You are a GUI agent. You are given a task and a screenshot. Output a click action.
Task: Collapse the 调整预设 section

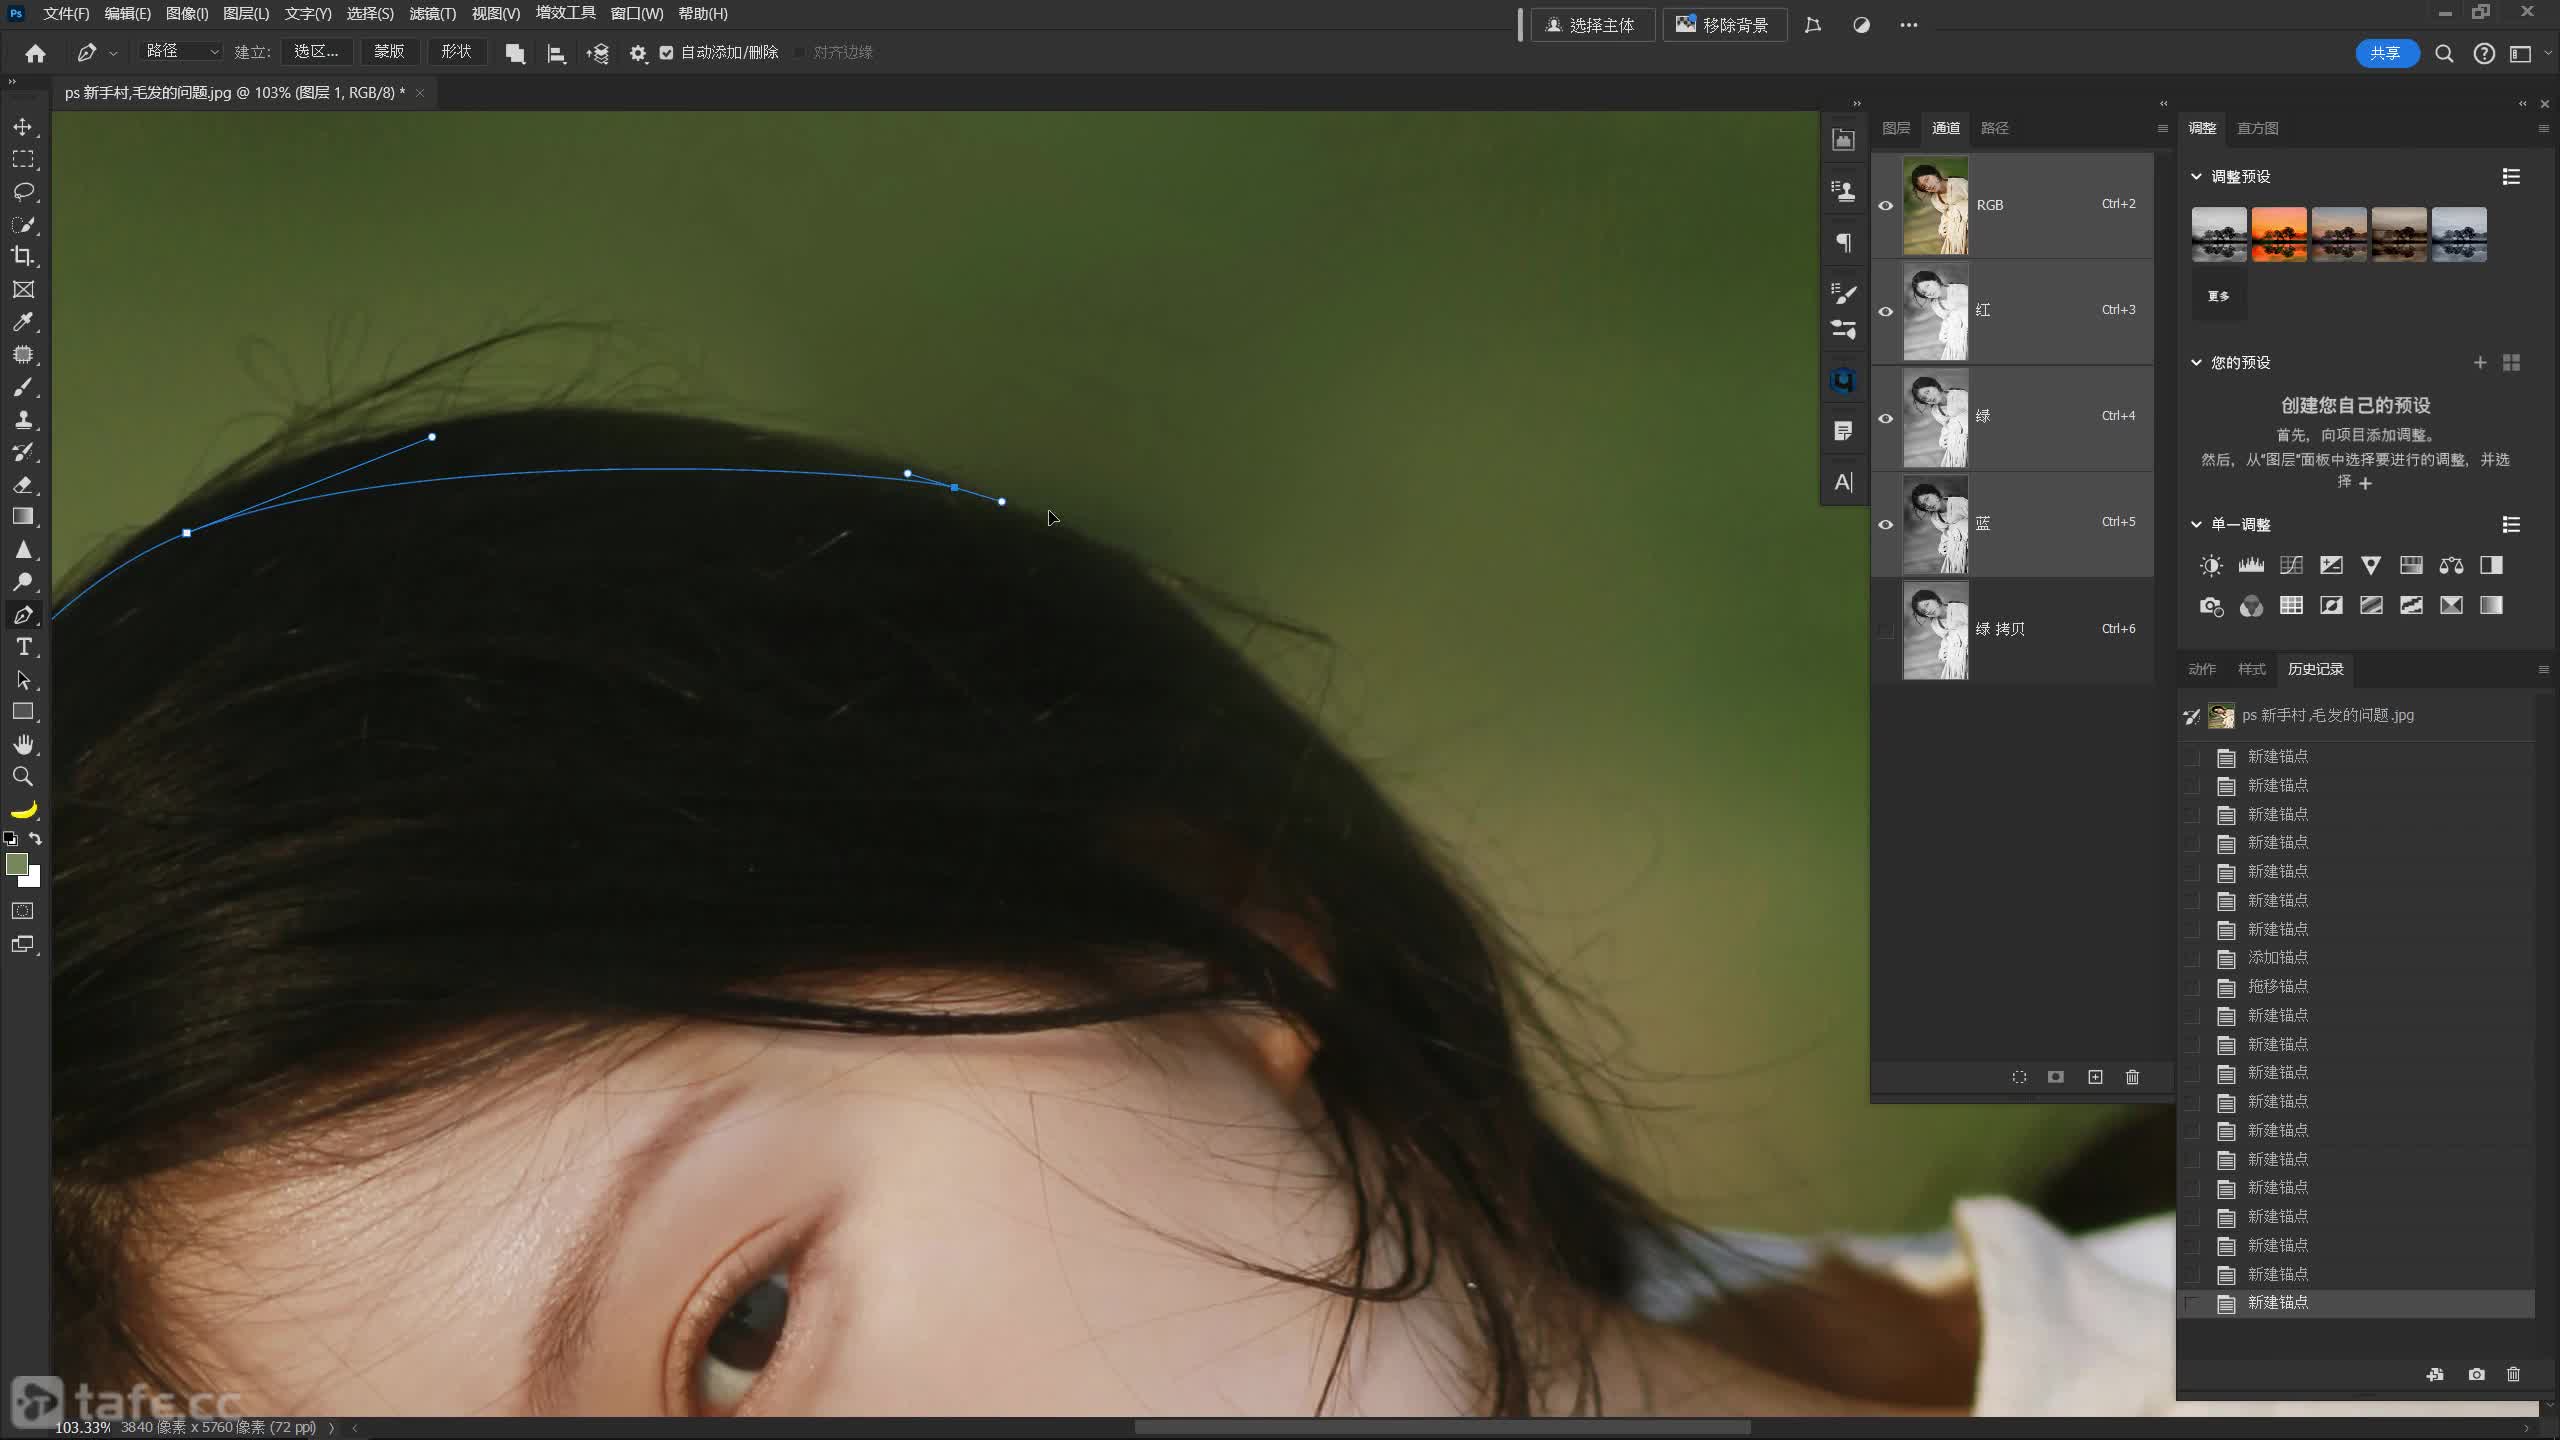(x=2196, y=176)
